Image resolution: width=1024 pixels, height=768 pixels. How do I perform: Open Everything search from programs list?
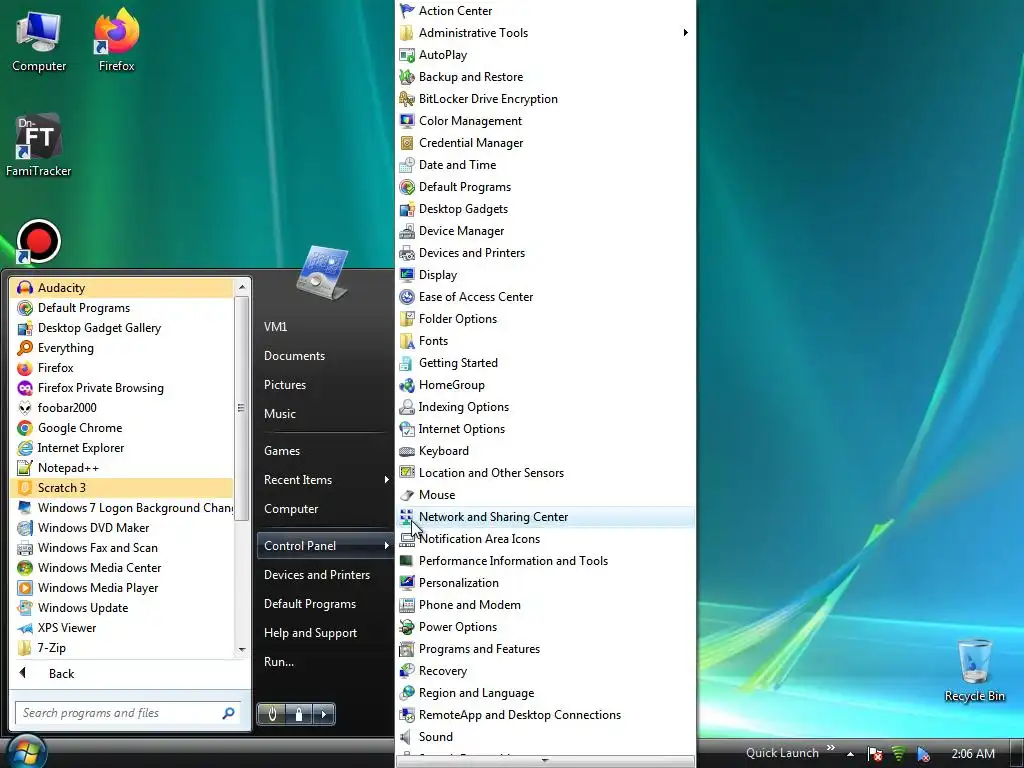(122, 348)
